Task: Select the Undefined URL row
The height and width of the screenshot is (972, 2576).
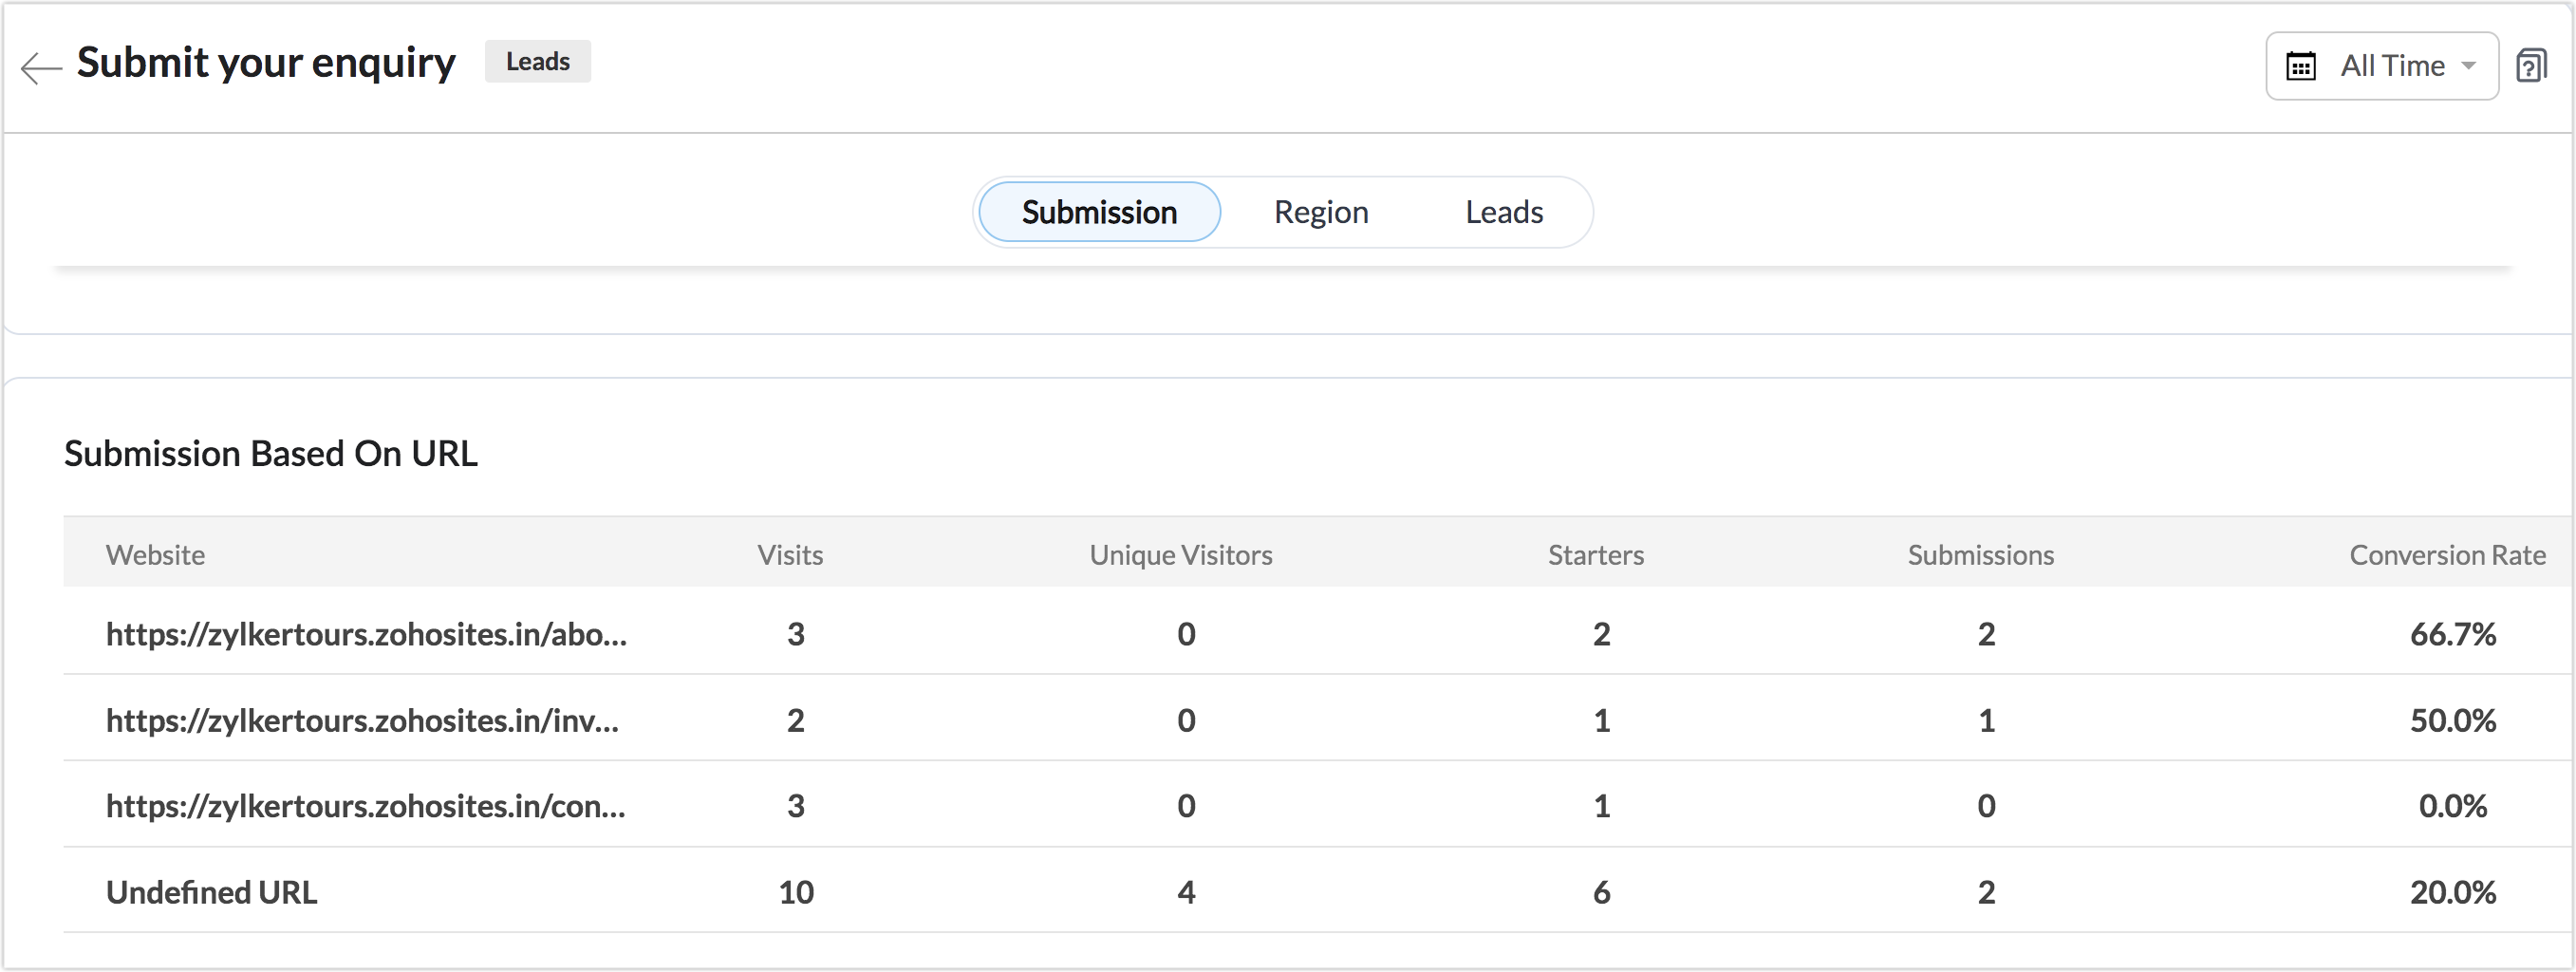Action: click(211, 892)
